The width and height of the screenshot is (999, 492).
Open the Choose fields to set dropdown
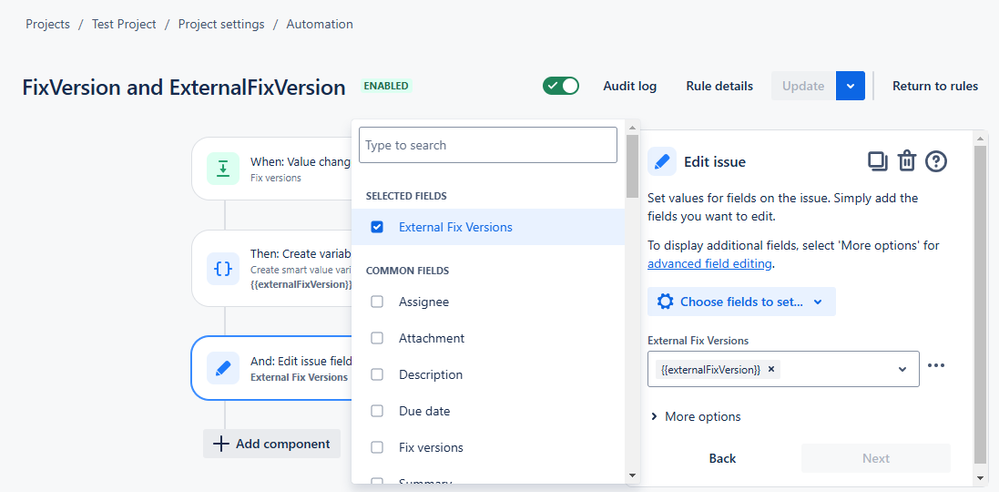742,301
